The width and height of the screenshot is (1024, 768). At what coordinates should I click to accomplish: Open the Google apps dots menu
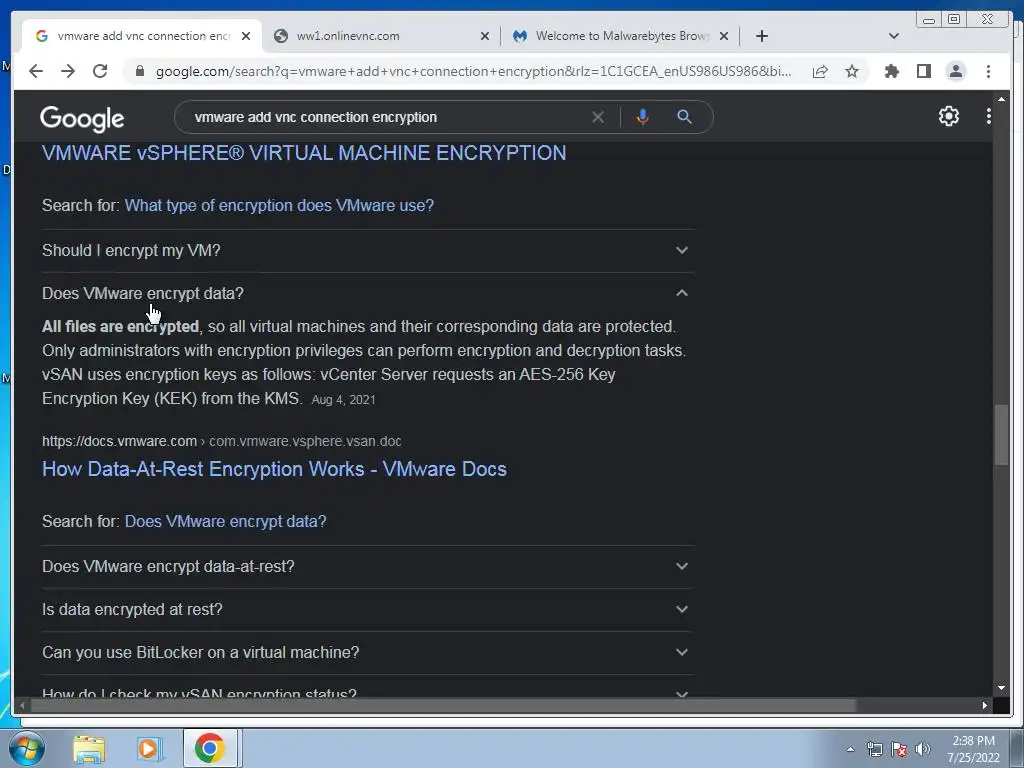(988, 116)
